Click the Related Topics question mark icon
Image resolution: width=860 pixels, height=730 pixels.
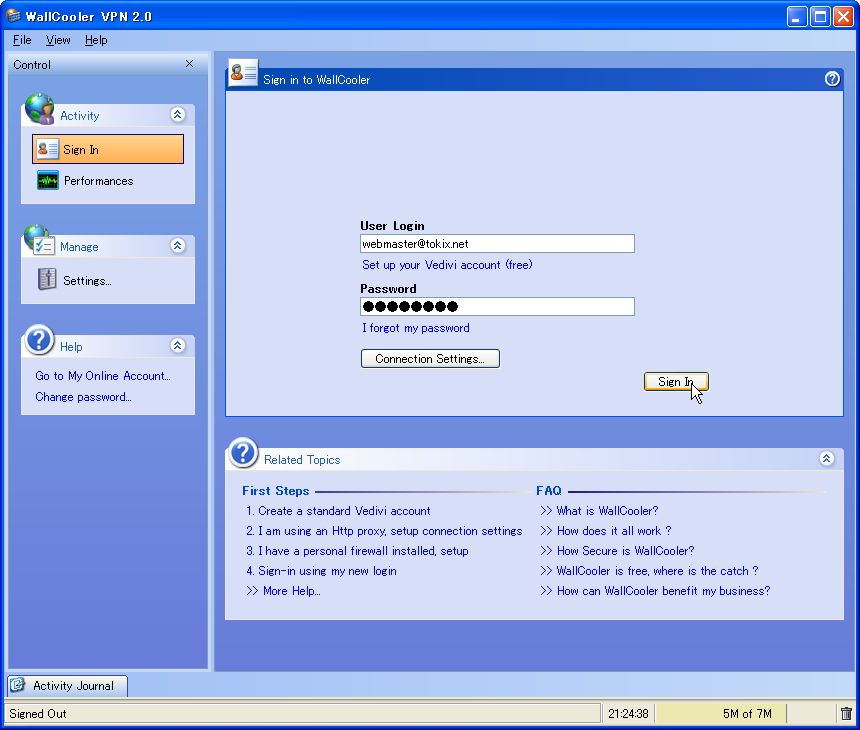point(243,453)
